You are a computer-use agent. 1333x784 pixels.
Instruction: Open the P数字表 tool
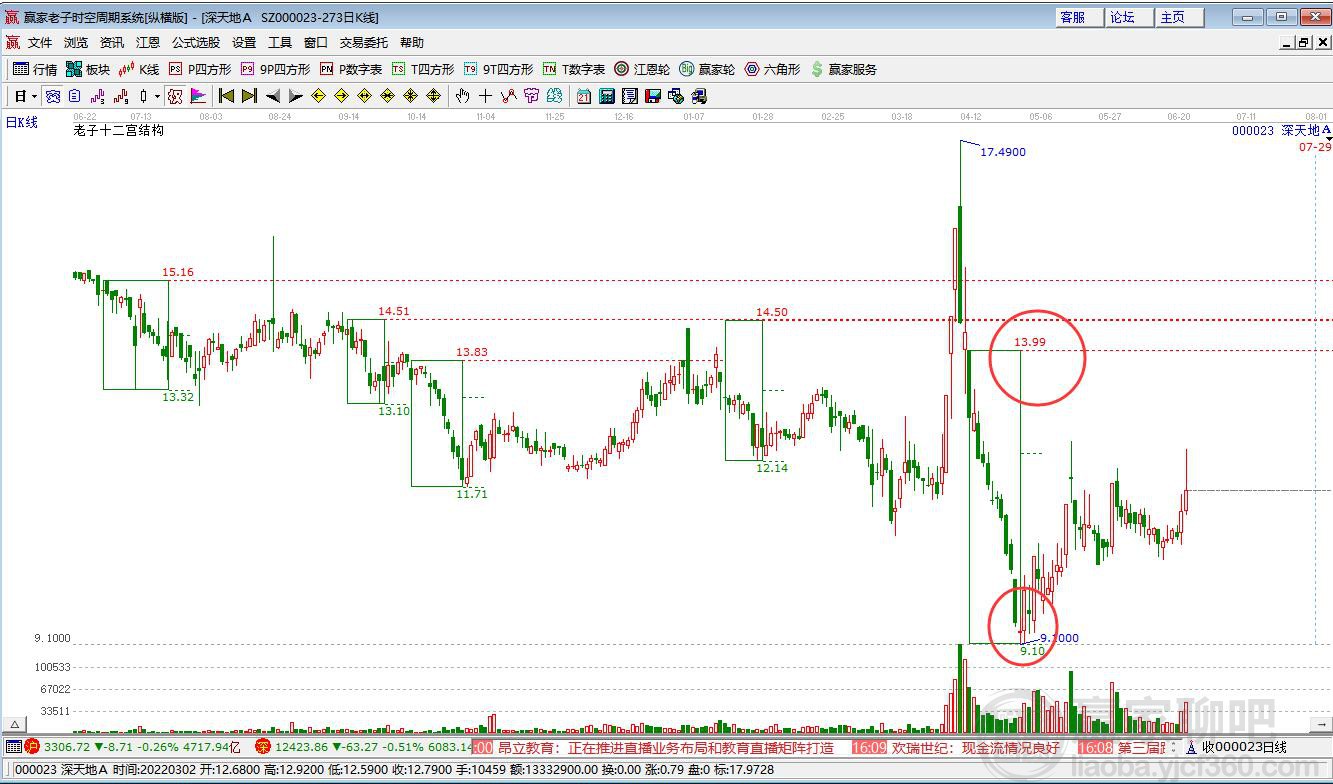click(x=351, y=69)
